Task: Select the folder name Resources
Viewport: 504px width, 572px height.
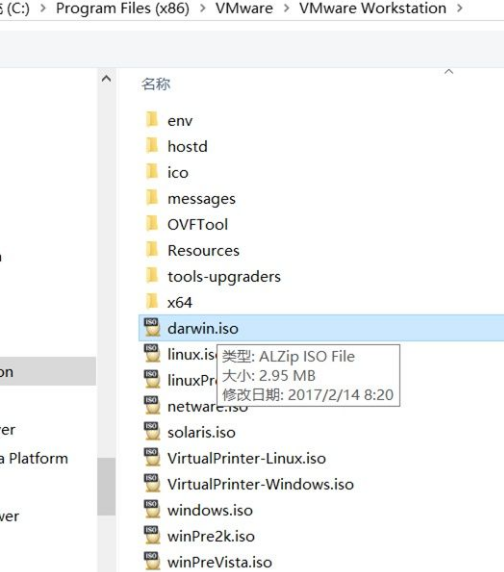Action: pyautogui.click(x=203, y=251)
